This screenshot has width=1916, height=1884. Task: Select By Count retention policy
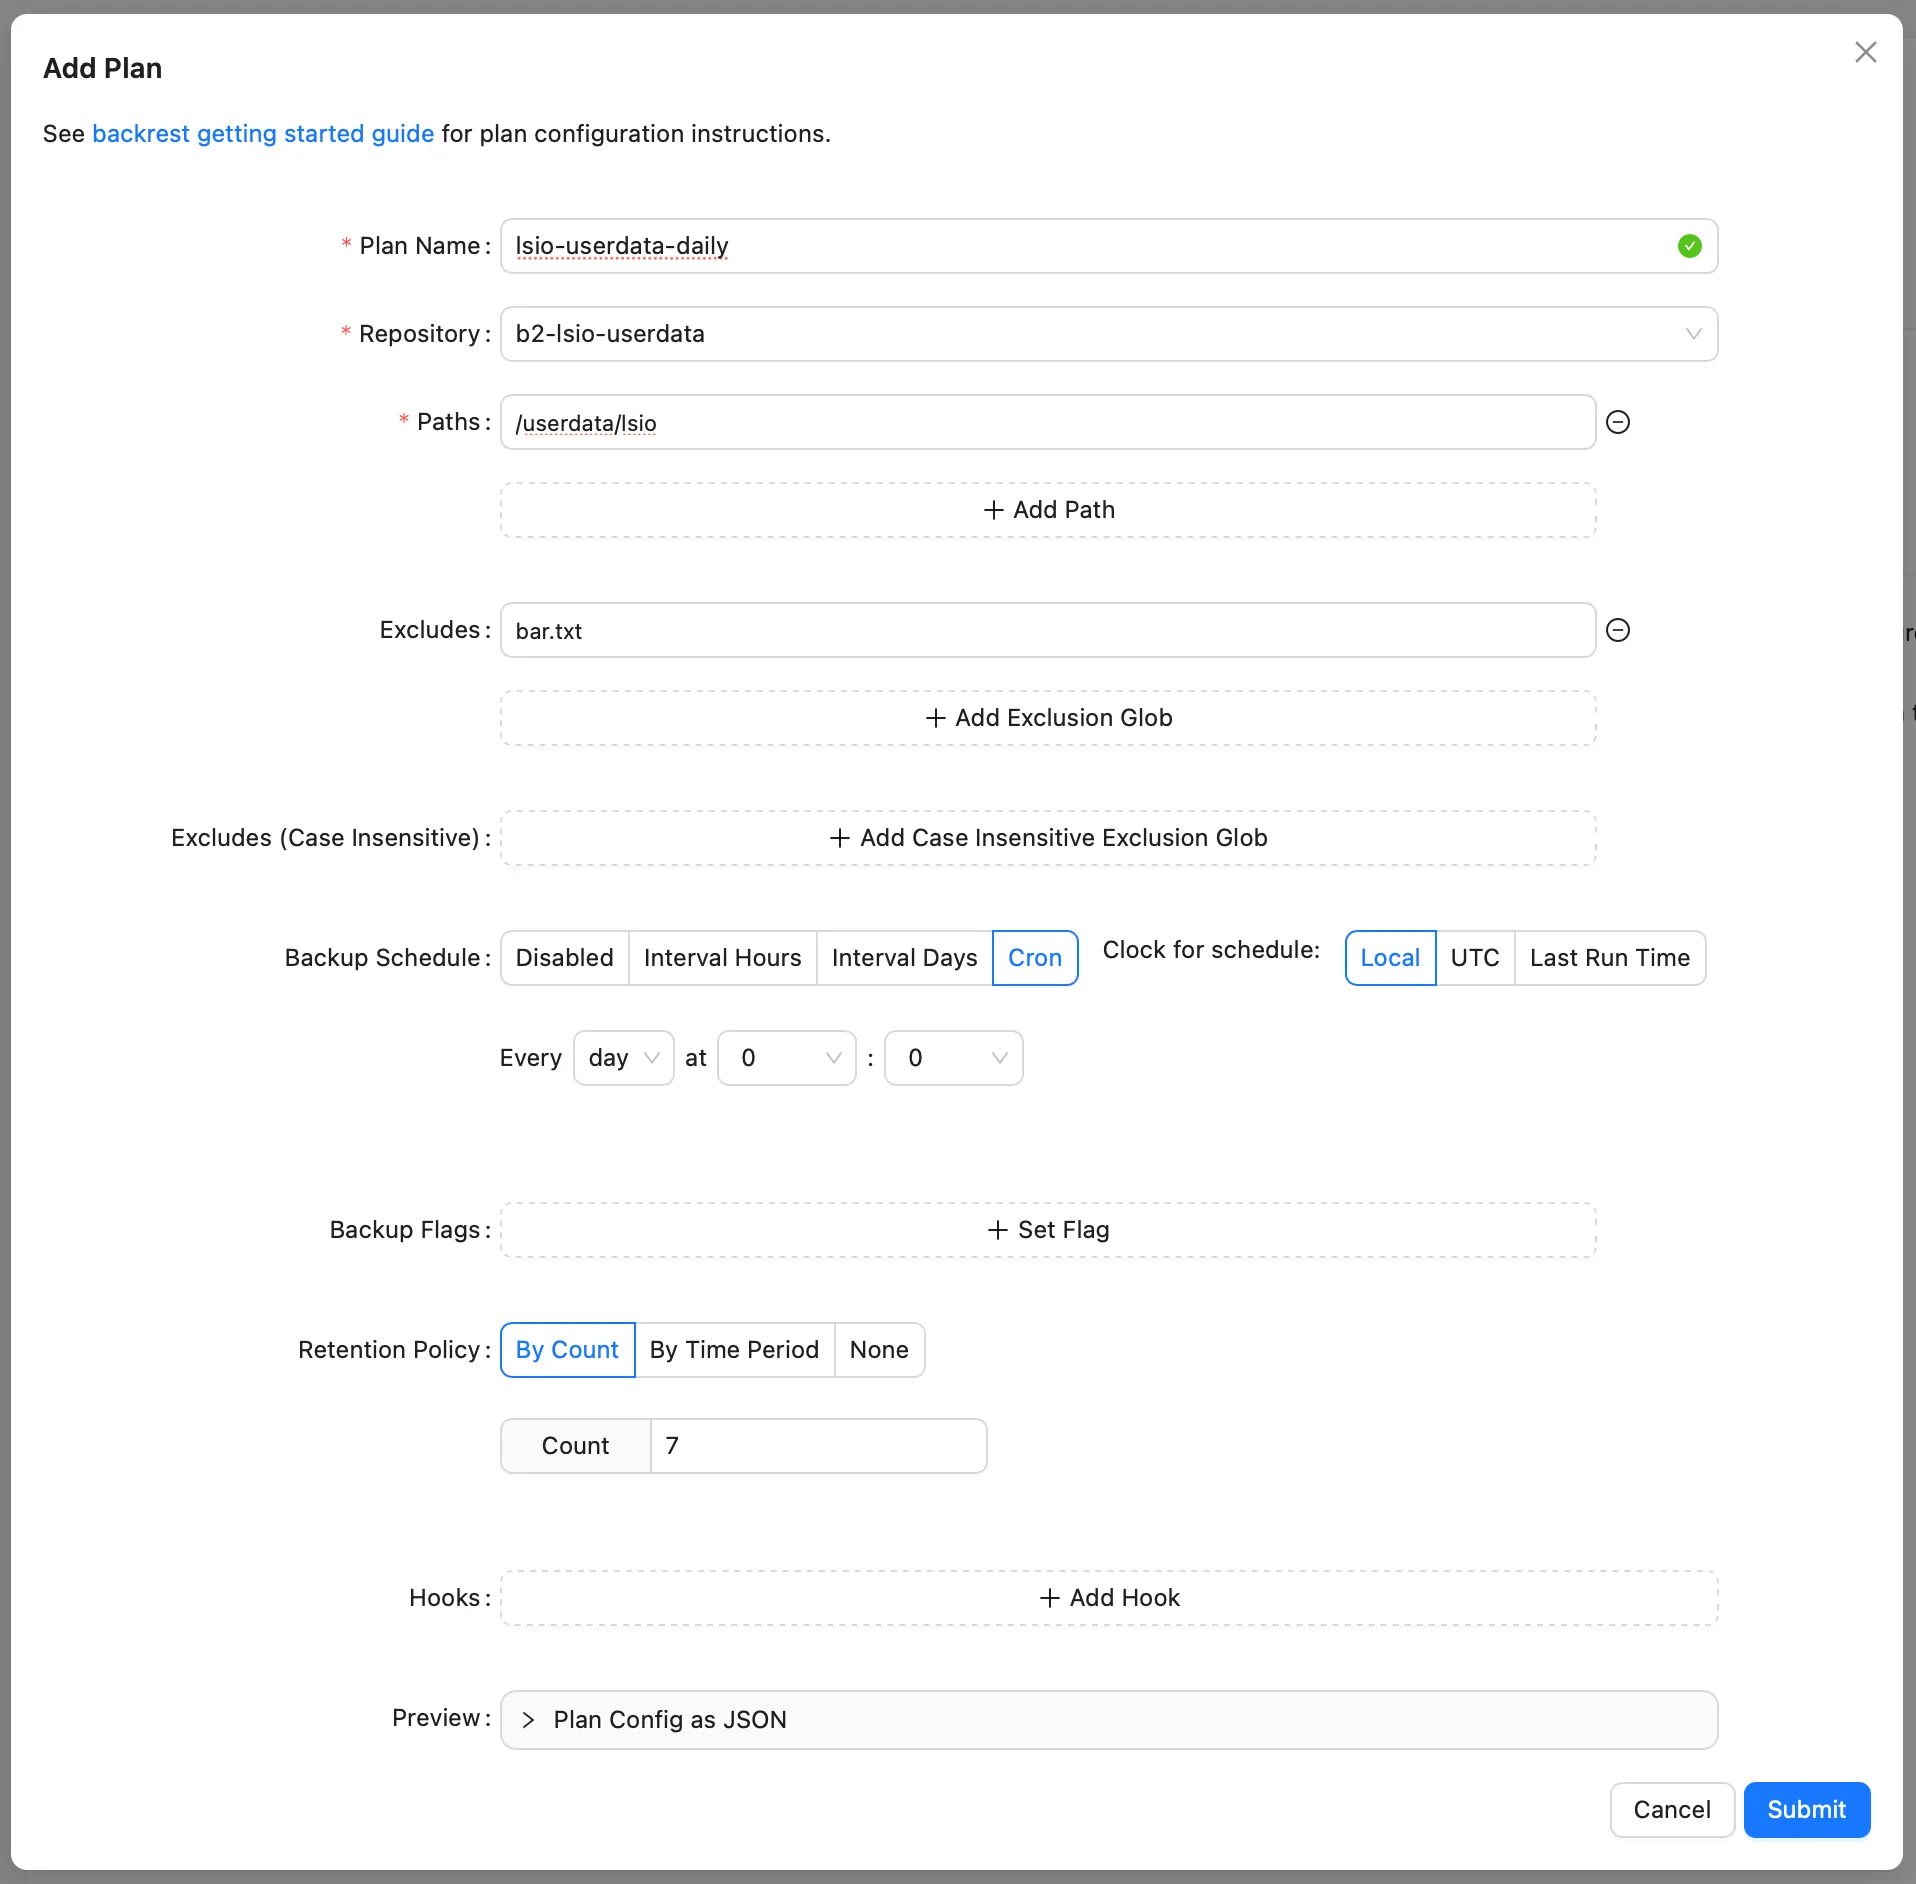[567, 1350]
